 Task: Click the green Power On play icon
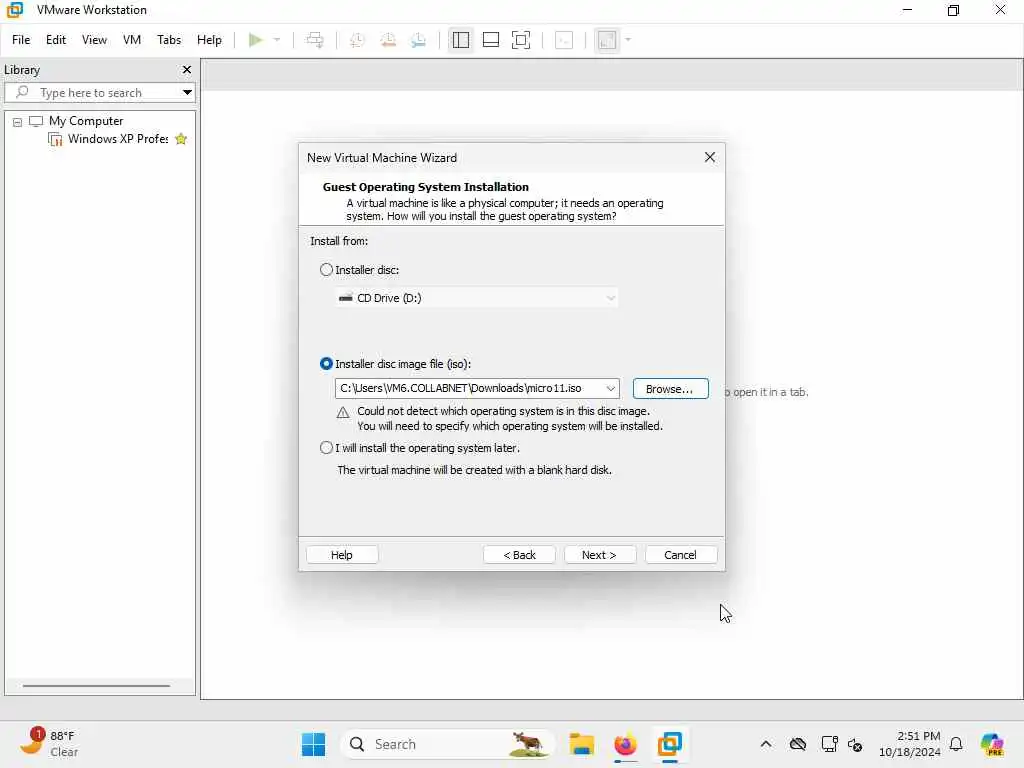(x=255, y=40)
